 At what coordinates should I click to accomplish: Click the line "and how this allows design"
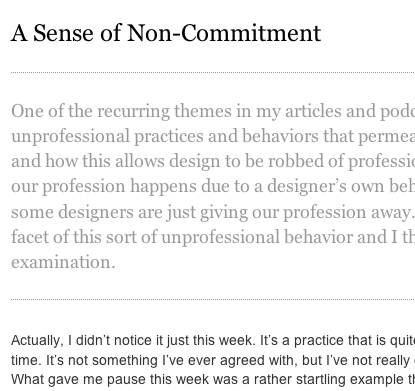coord(213,161)
